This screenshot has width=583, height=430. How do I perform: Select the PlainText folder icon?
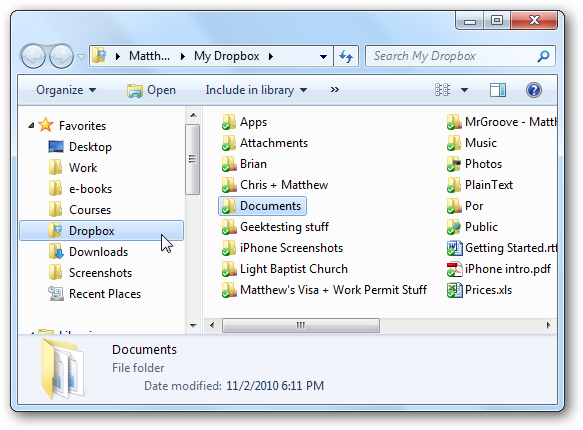pos(454,185)
